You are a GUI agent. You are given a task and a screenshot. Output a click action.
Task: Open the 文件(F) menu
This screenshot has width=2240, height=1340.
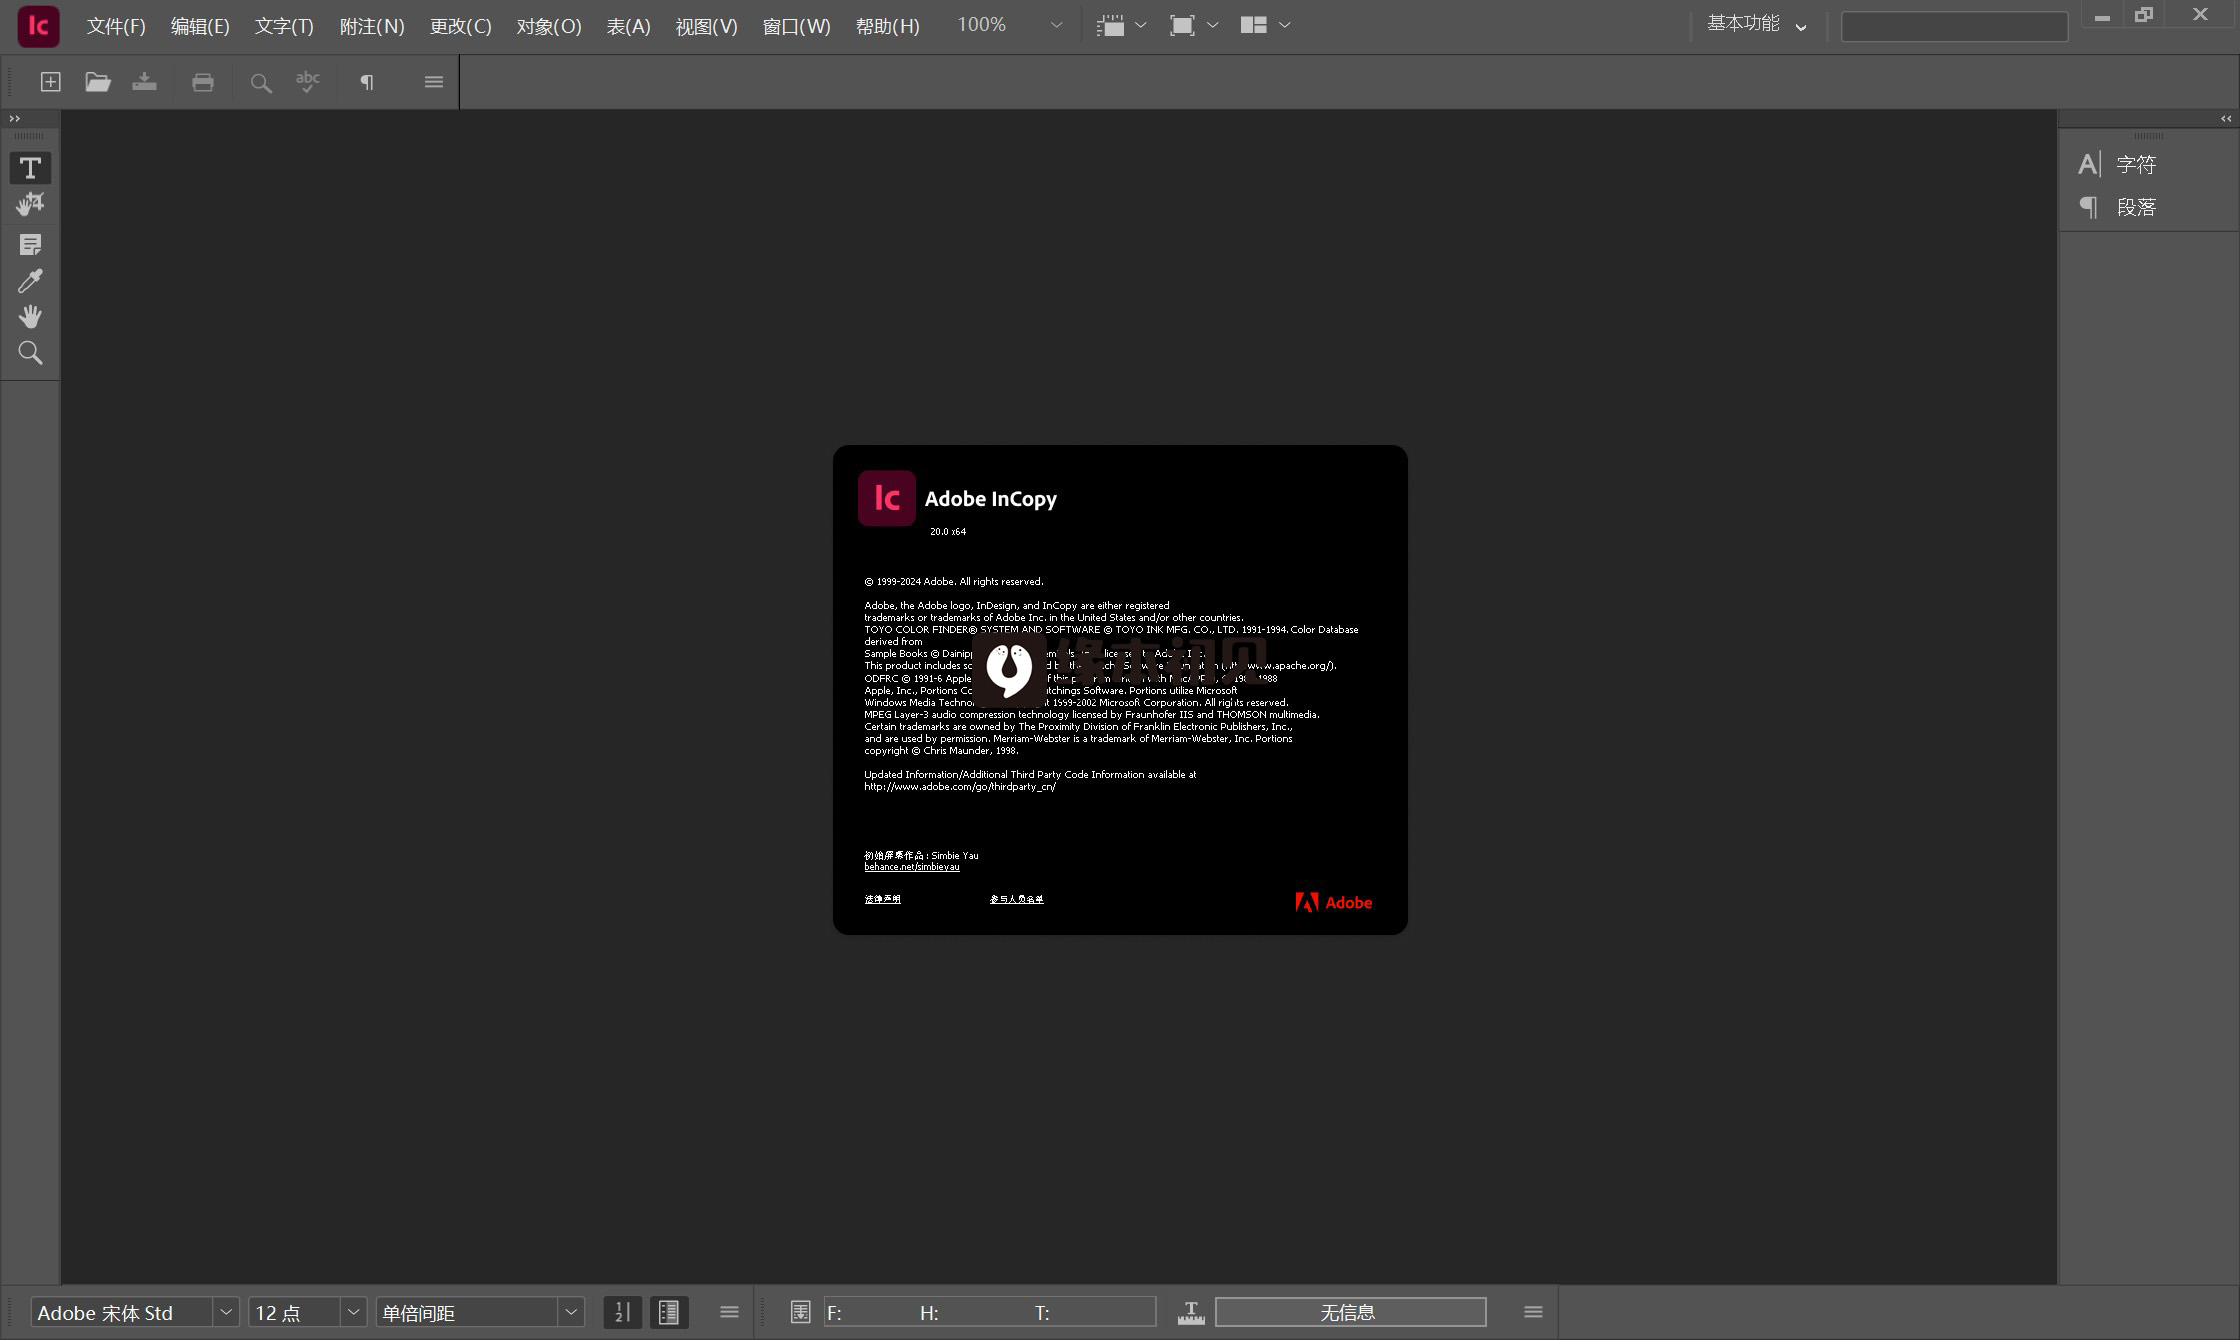116,26
